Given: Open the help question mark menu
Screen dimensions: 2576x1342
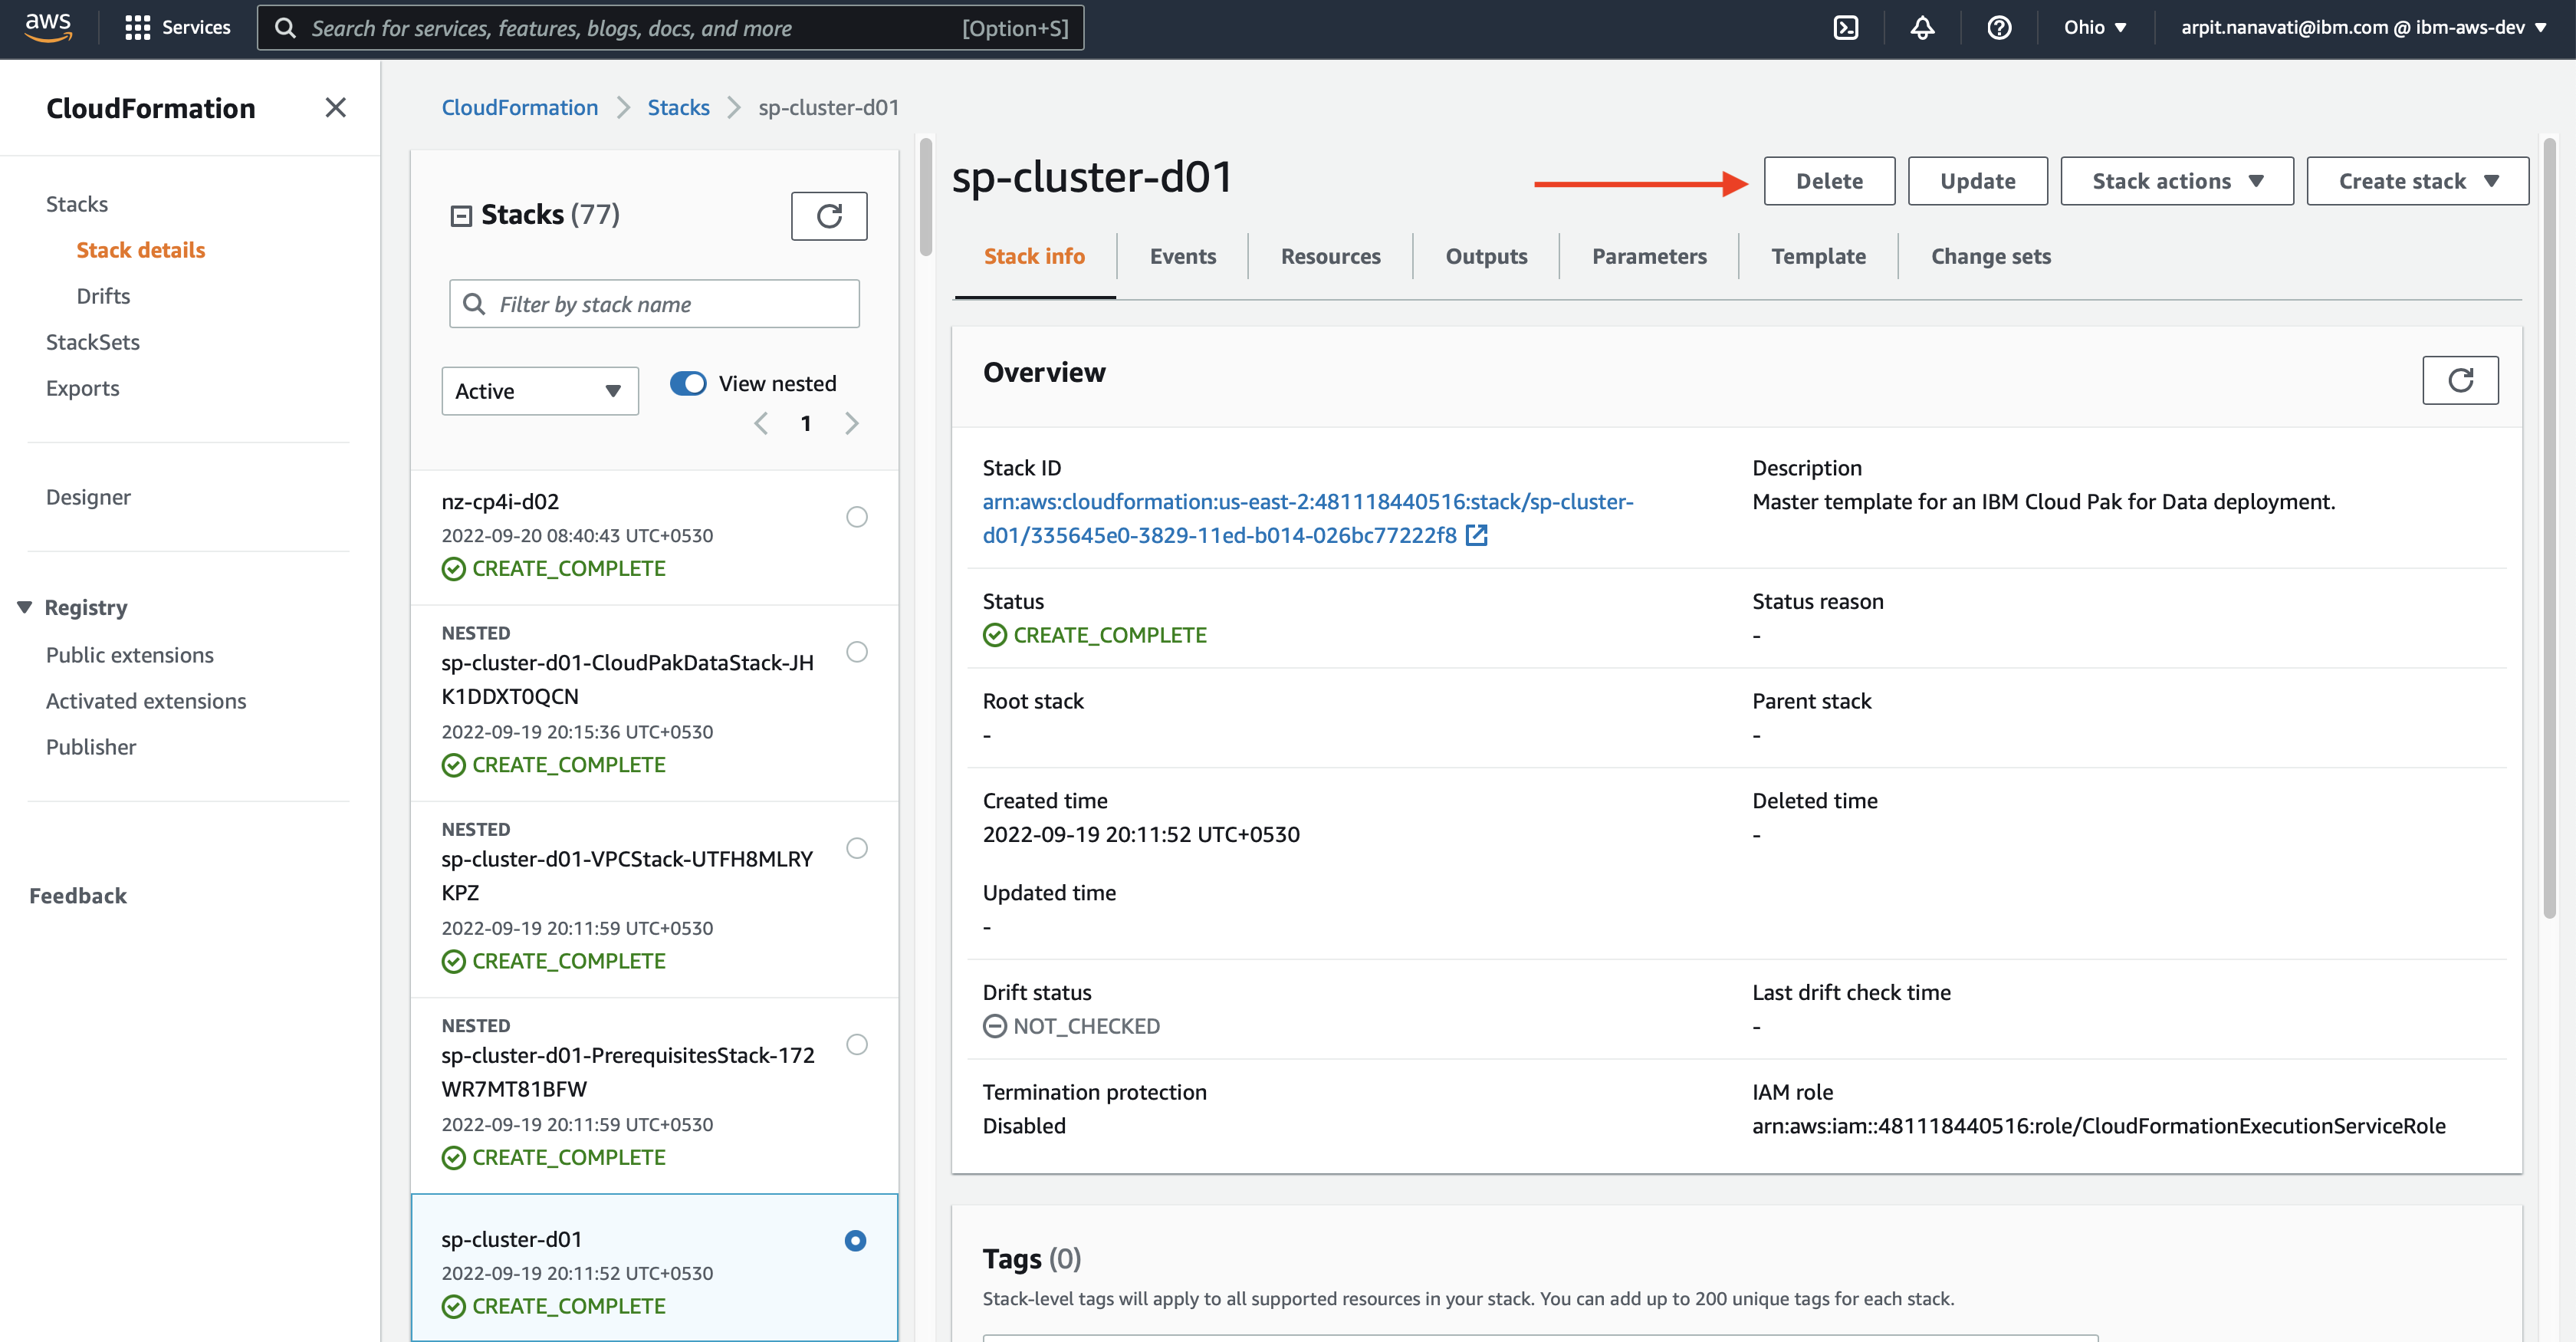Looking at the screenshot, I should [x=1999, y=28].
